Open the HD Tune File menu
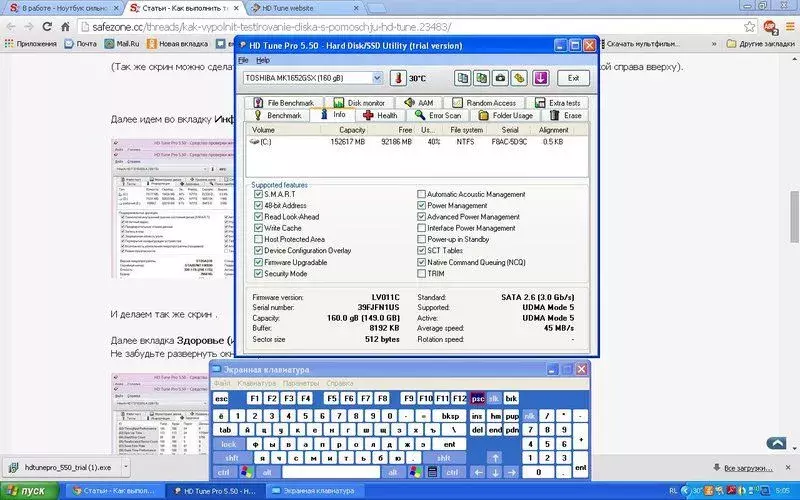Viewport: 800px width, 500px height. coord(243,60)
